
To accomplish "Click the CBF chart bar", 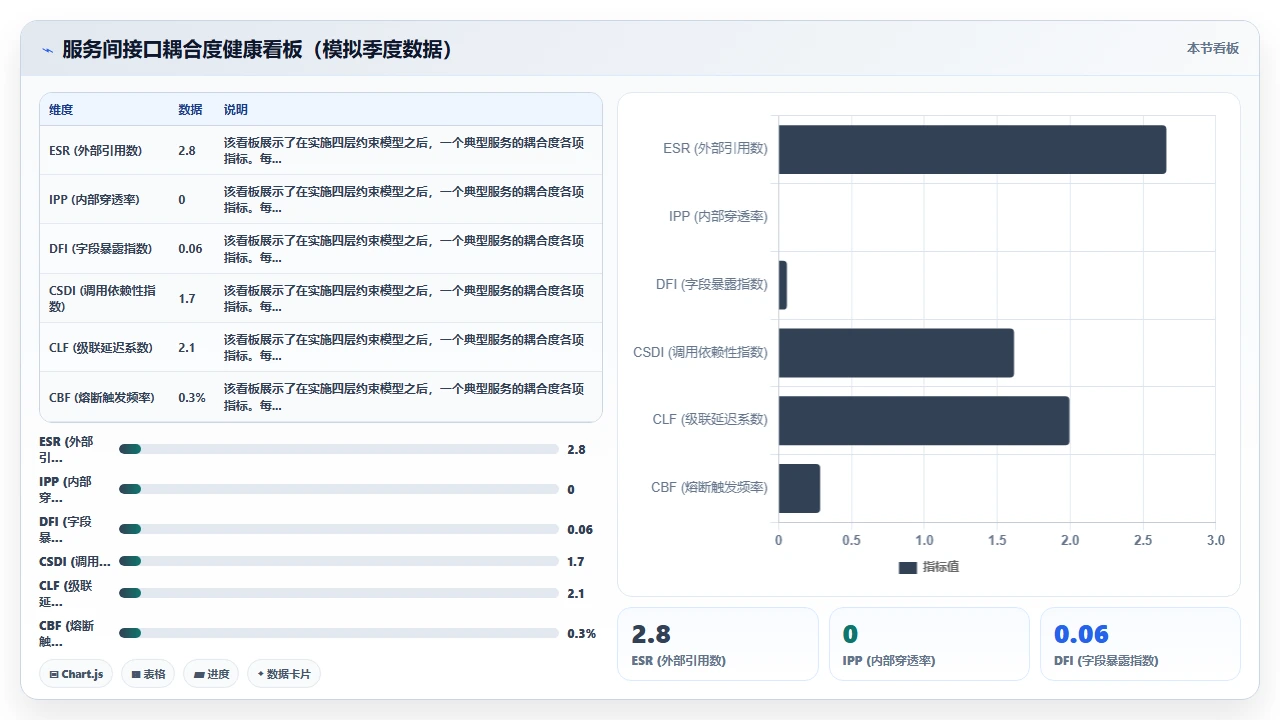I will tap(799, 489).
